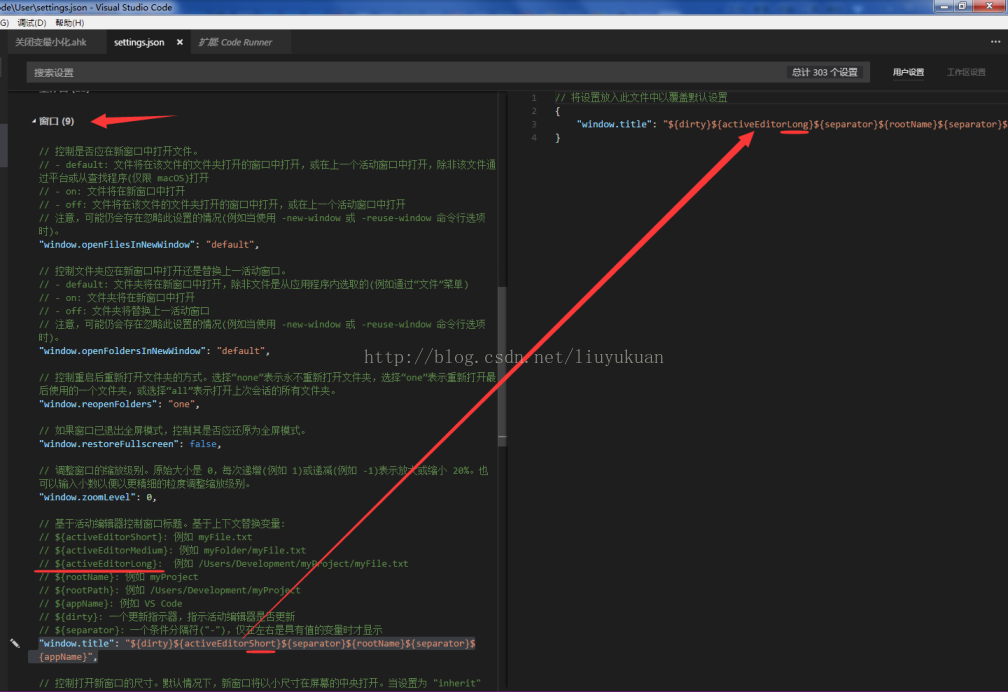Viewport: 1008px width, 692px height.
Task: Click the ${dirty} comment line
Action: [x=167, y=617]
